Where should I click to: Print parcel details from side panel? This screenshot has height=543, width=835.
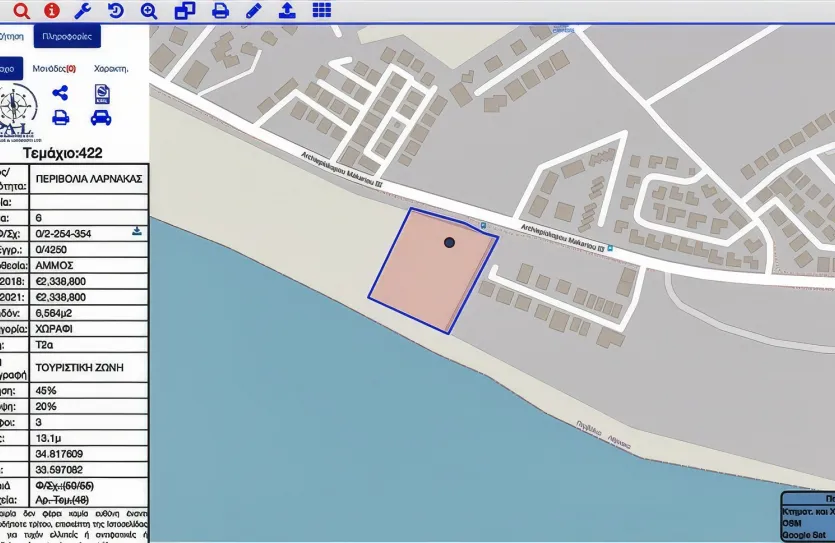click(60, 117)
